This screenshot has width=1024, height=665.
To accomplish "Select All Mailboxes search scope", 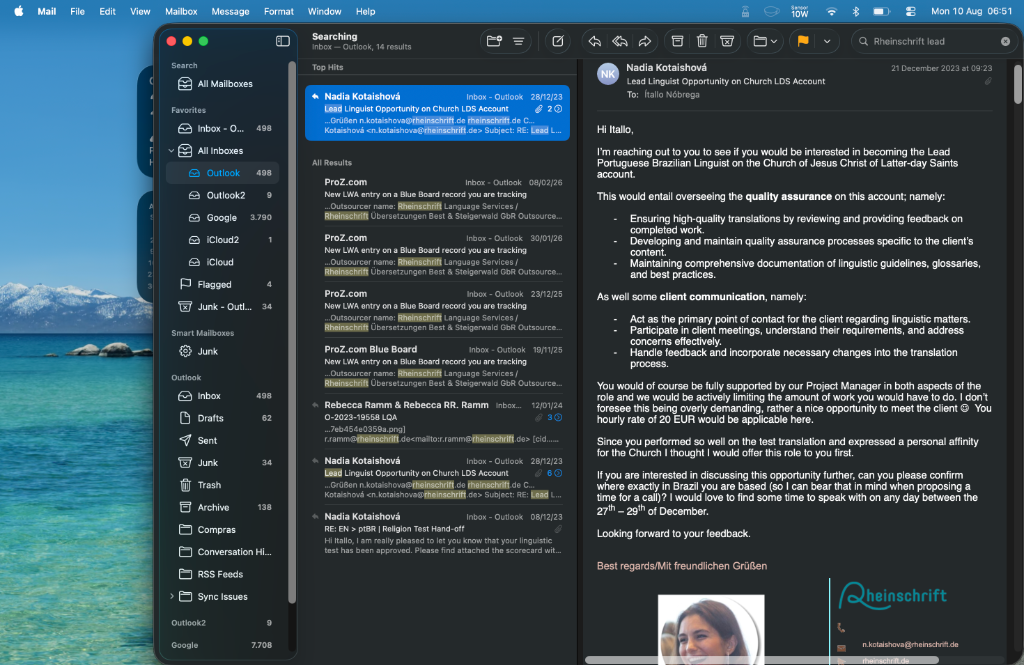I will coord(224,84).
